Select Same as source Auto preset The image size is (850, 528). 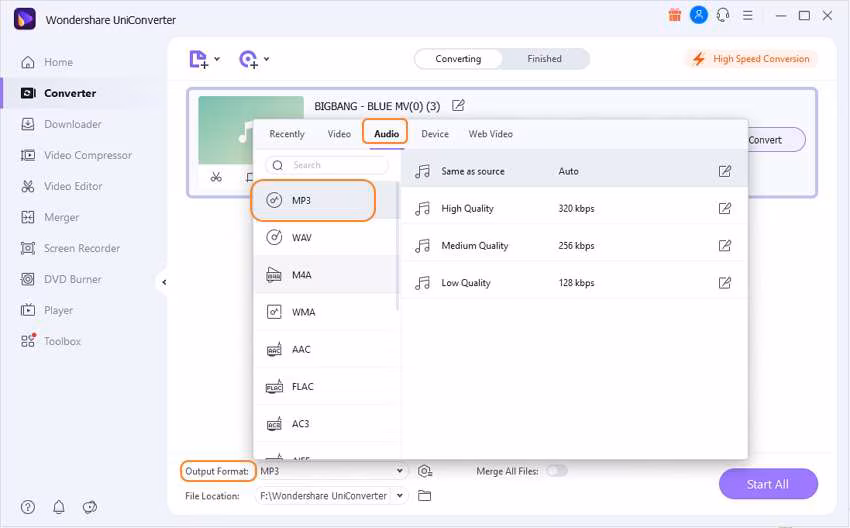(575, 171)
